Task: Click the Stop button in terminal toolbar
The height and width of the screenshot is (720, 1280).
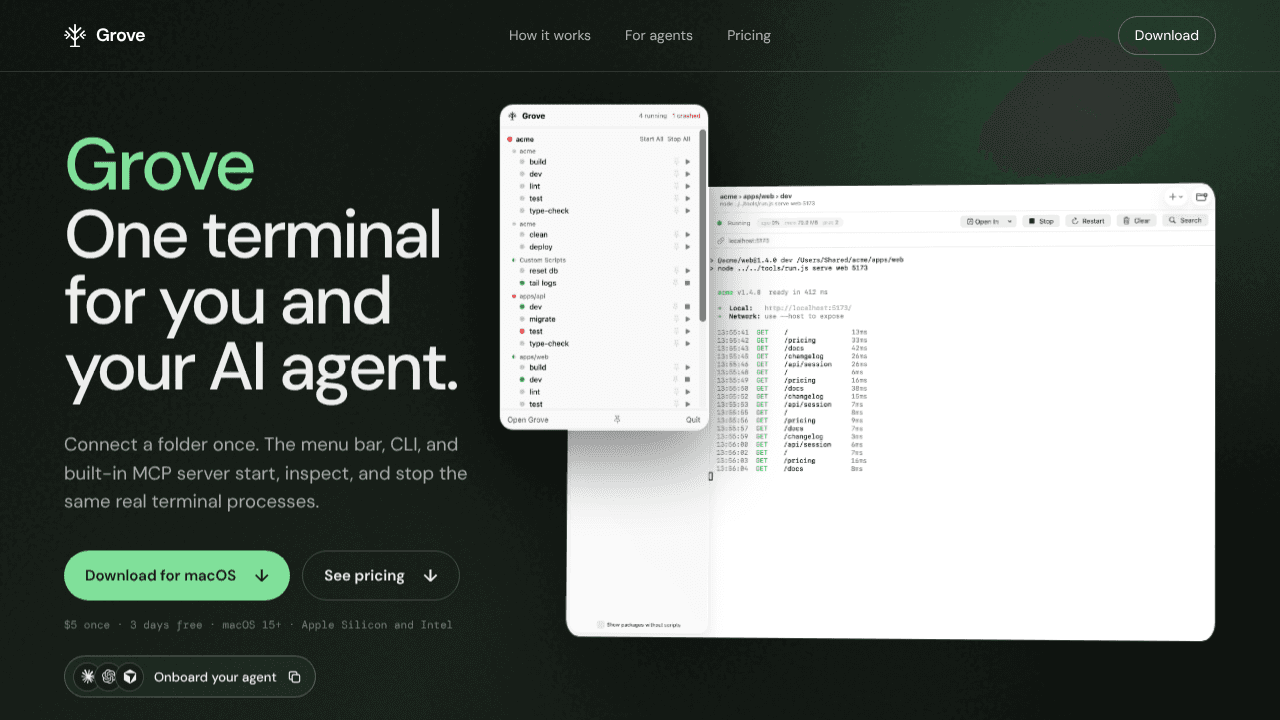Action: coord(1040,221)
